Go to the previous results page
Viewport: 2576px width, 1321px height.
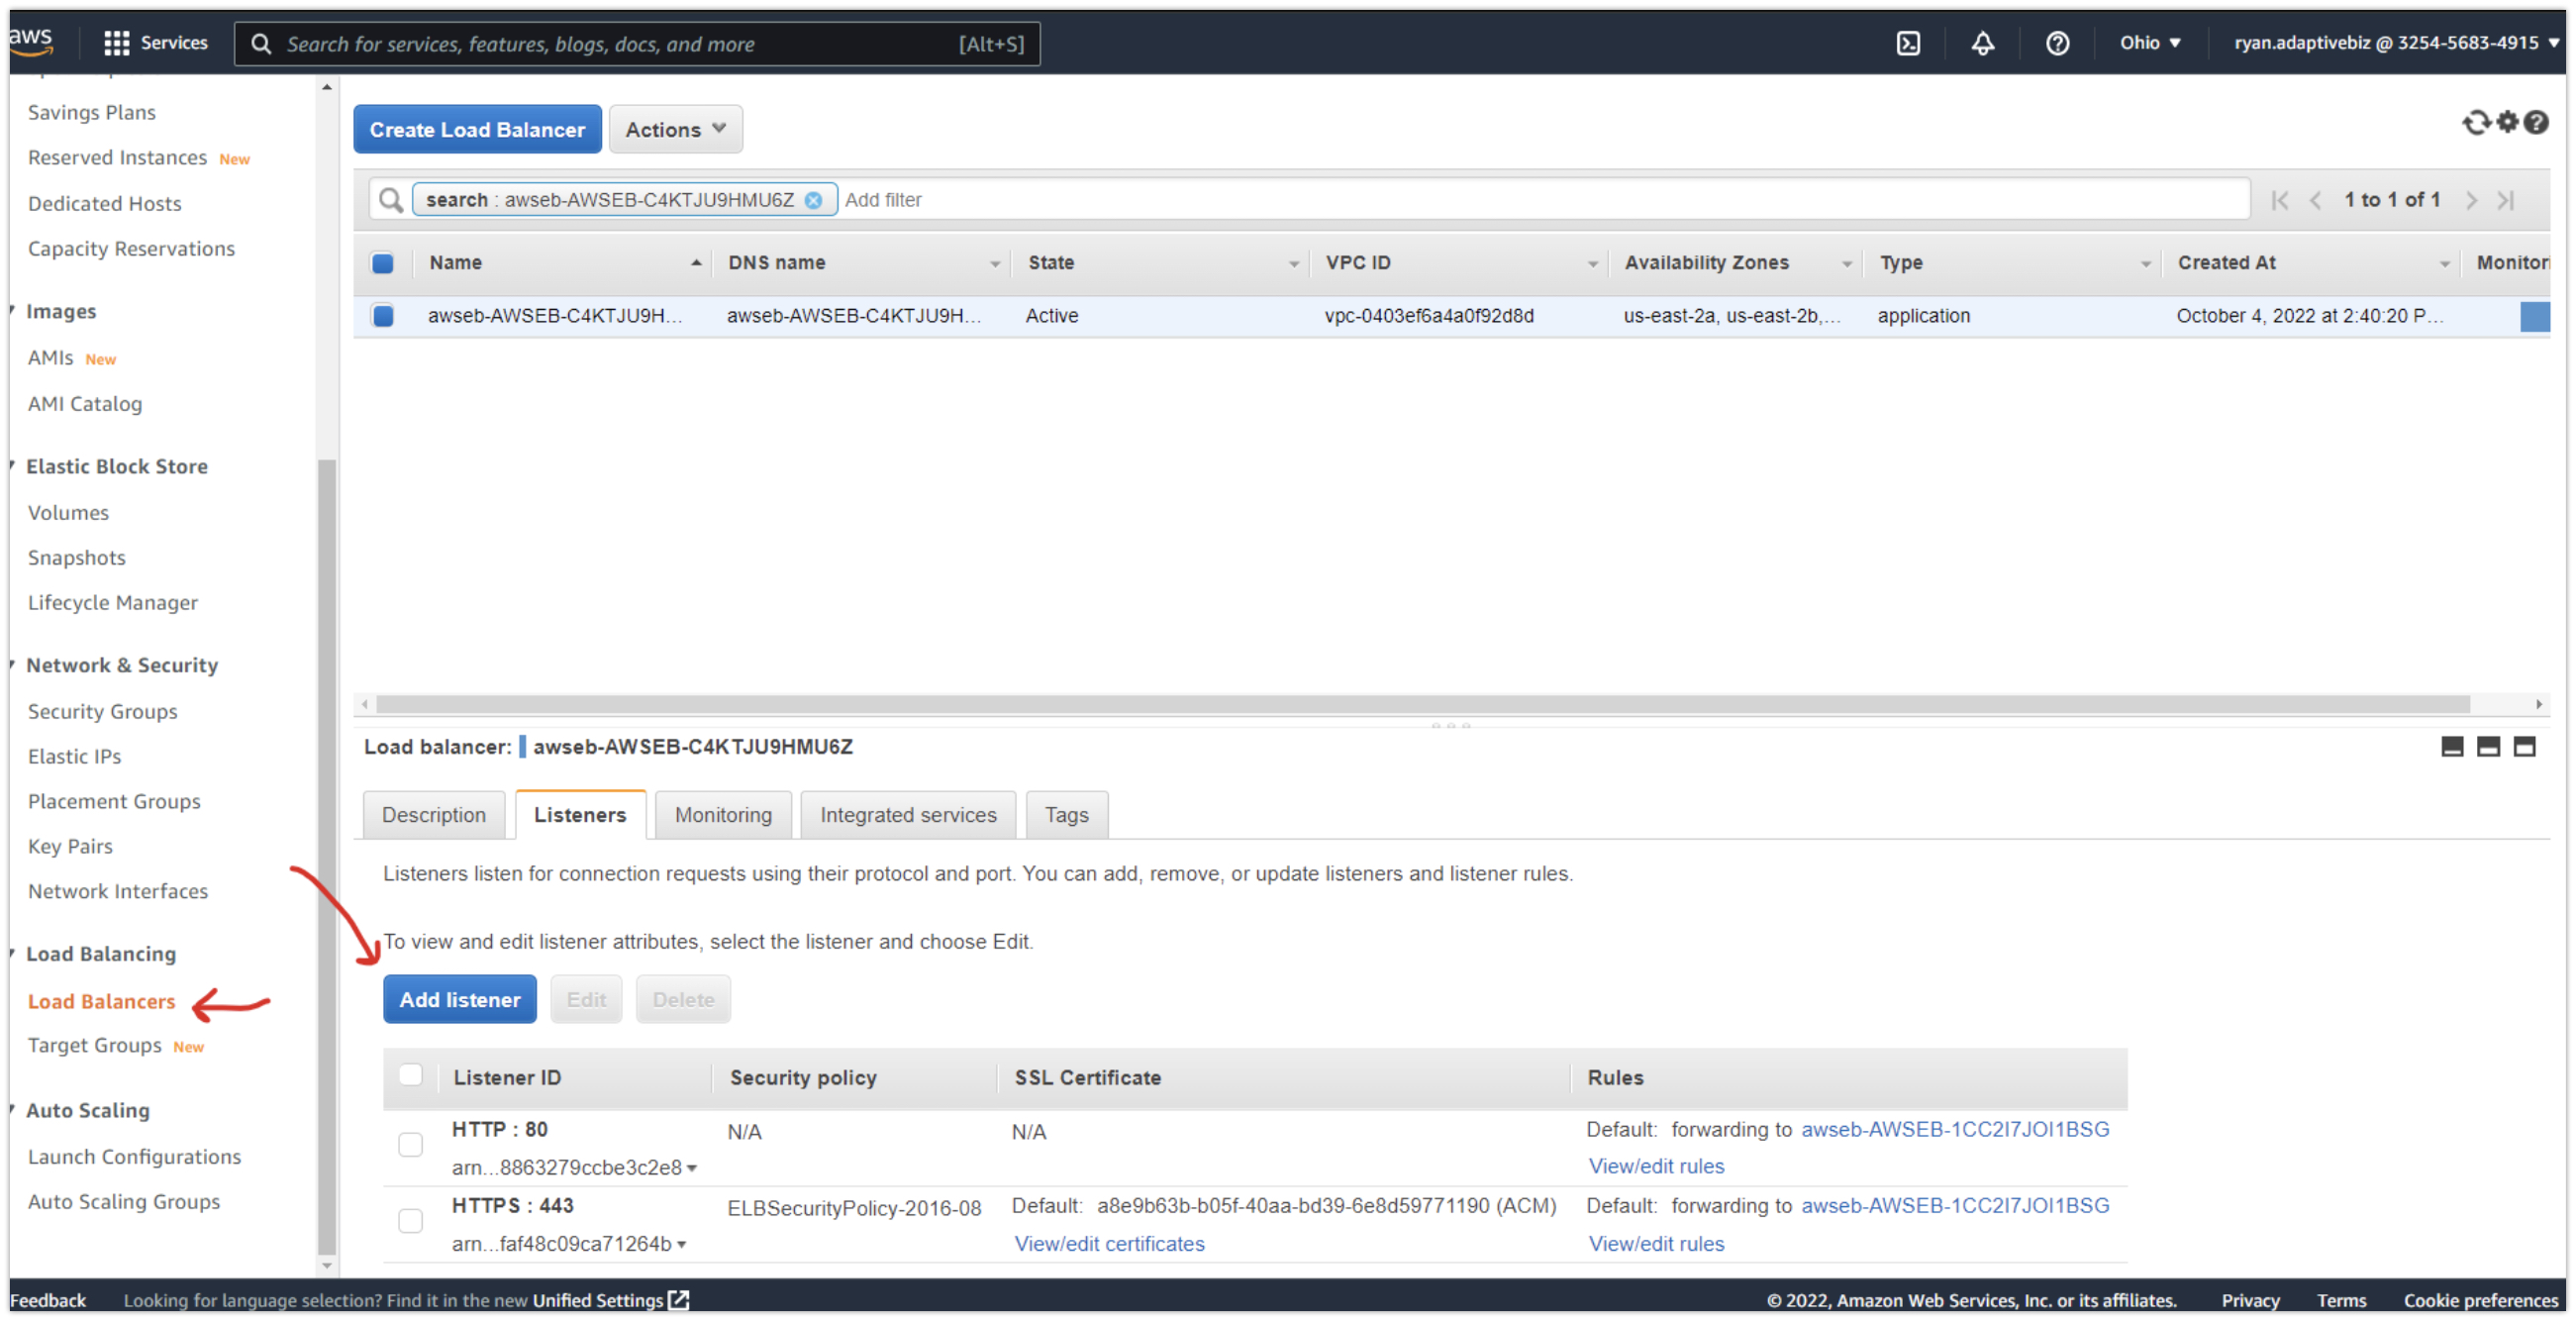pyautogui.click(x=2315, y=200)
